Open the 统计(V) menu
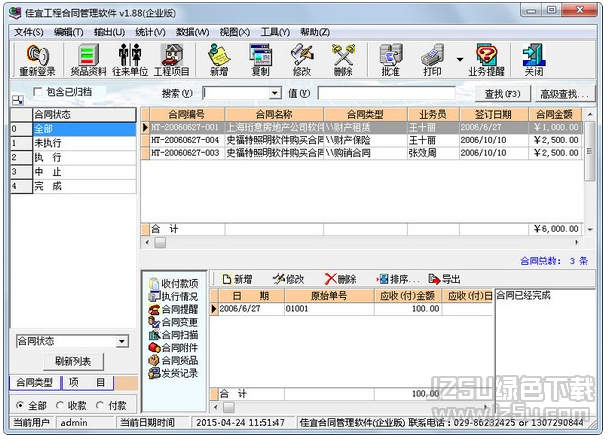 150,32
